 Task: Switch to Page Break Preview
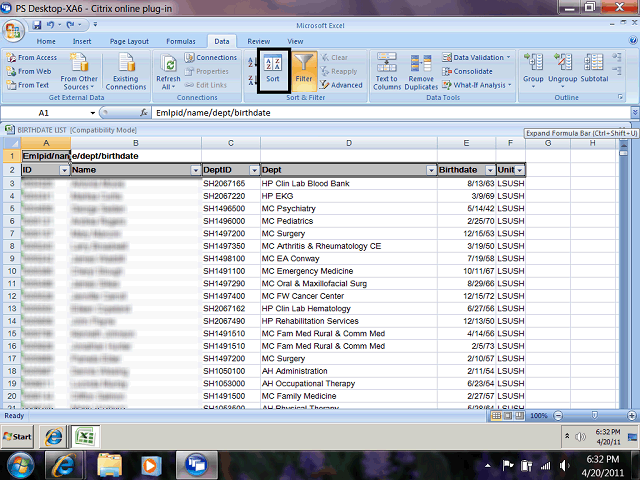tap(519, 416)
